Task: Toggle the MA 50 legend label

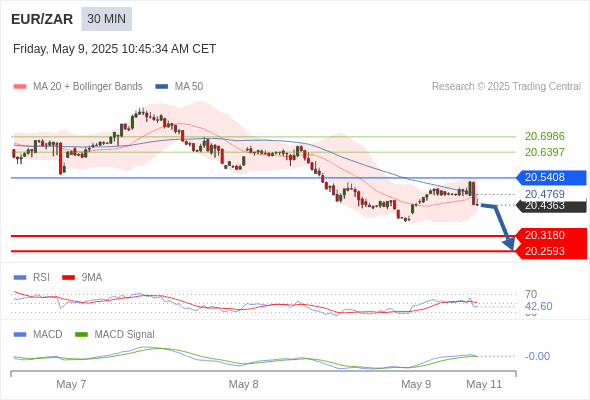Action: click(x=189, y=87)
